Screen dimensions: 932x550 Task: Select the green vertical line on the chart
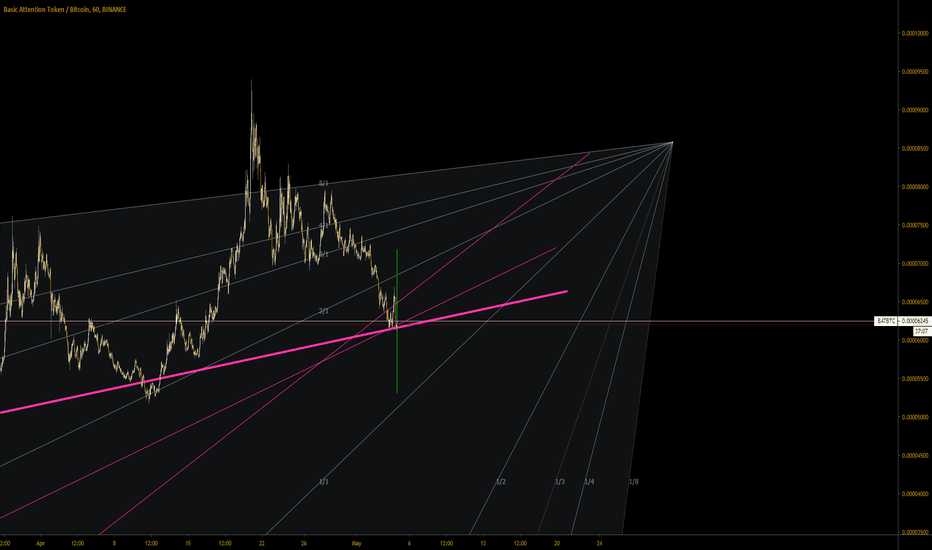397,321
